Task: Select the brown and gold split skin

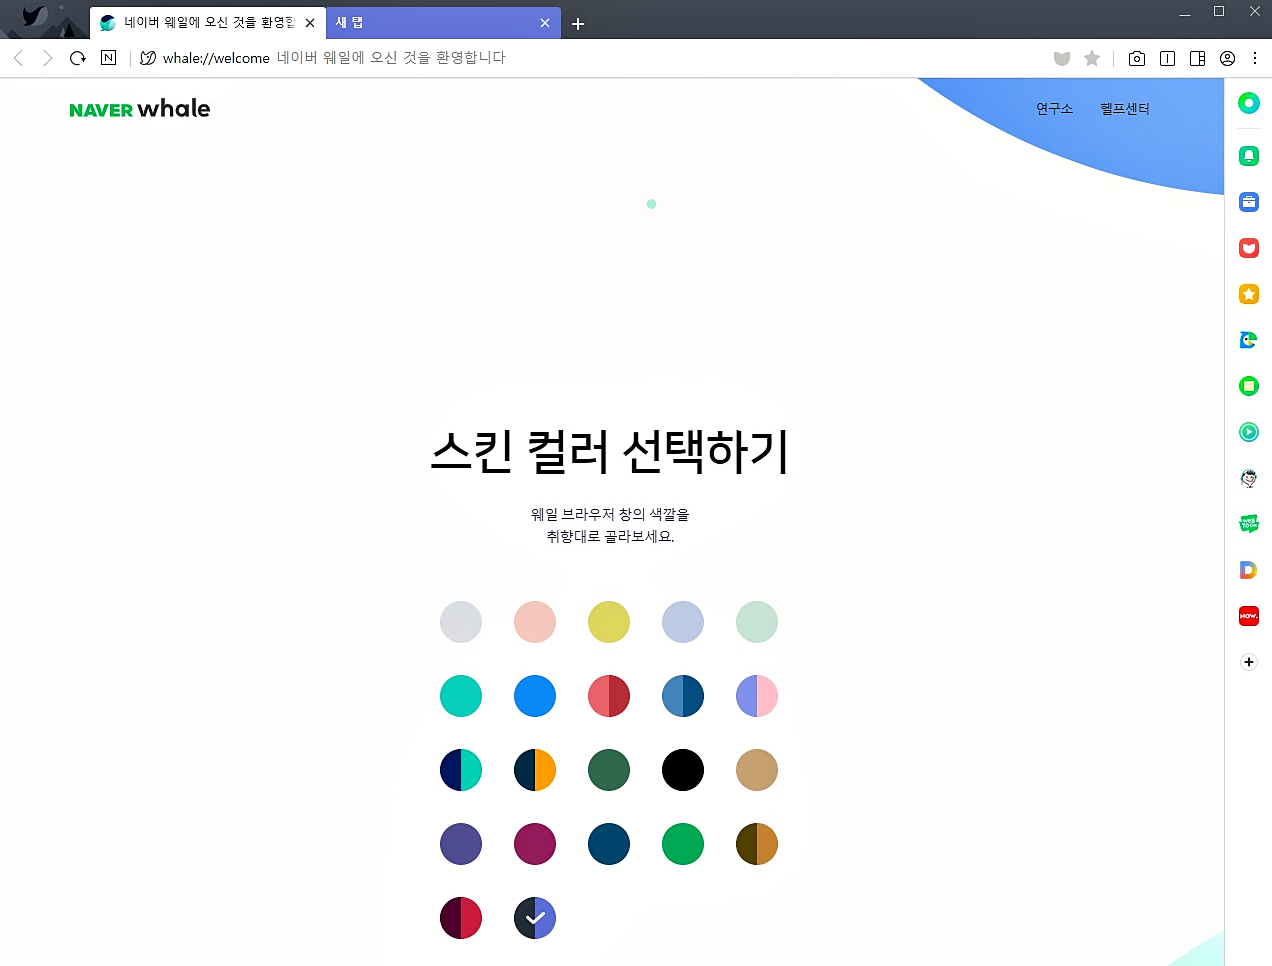Action: pyautogui.click(x=757, y=844)
